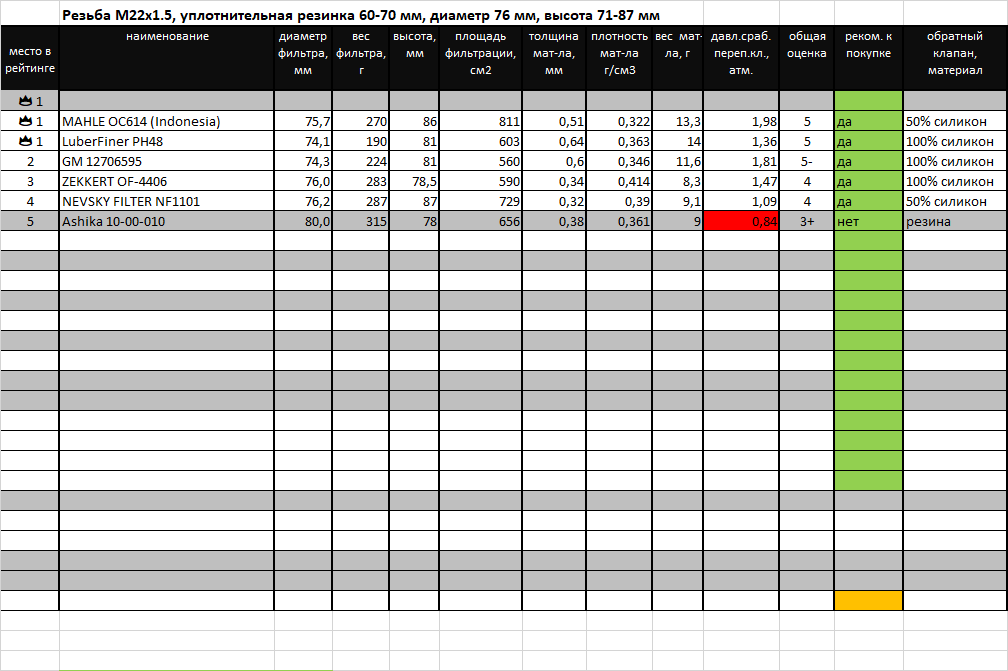Click diameter value "75,7" for MAHLE
The image size is (1008, 671).
tap(303, 121)
